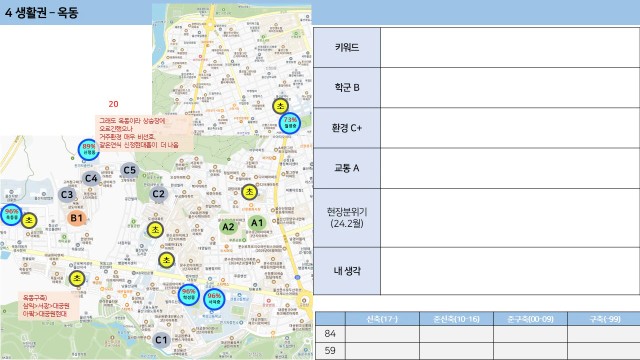The width and height of the screenshot is (640, 360).
Task: Select the green A2 zone marker
Action: click(228, 227)
